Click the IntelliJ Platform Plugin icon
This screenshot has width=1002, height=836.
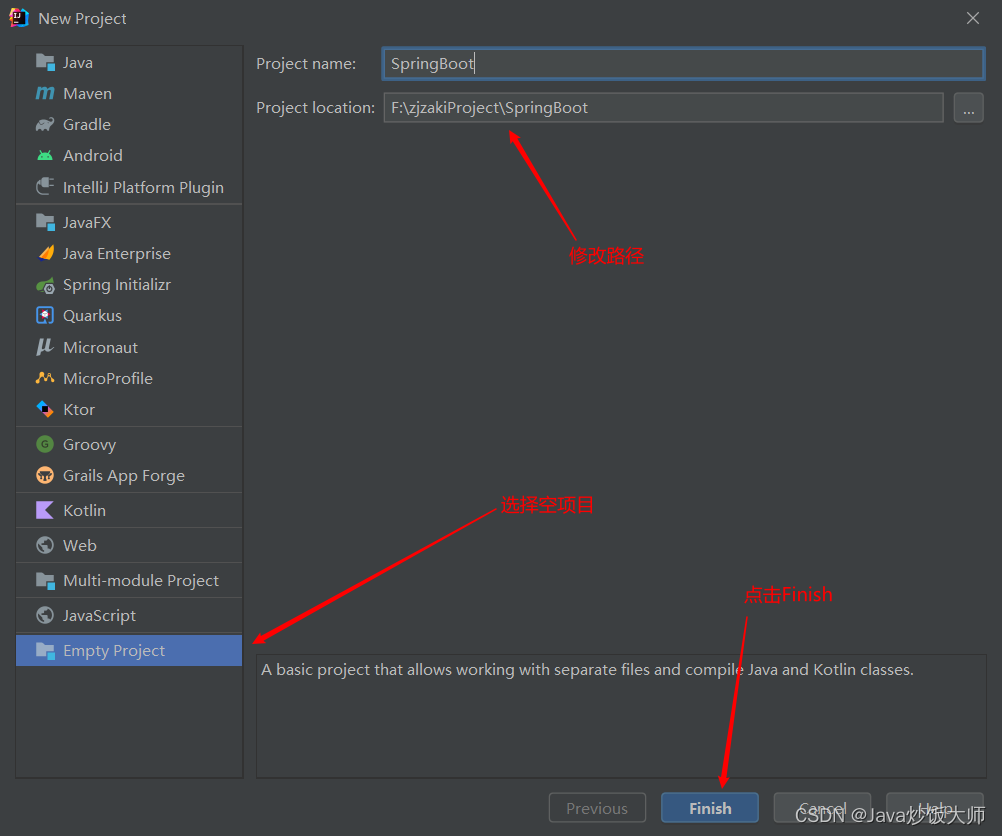click(45, 187)
